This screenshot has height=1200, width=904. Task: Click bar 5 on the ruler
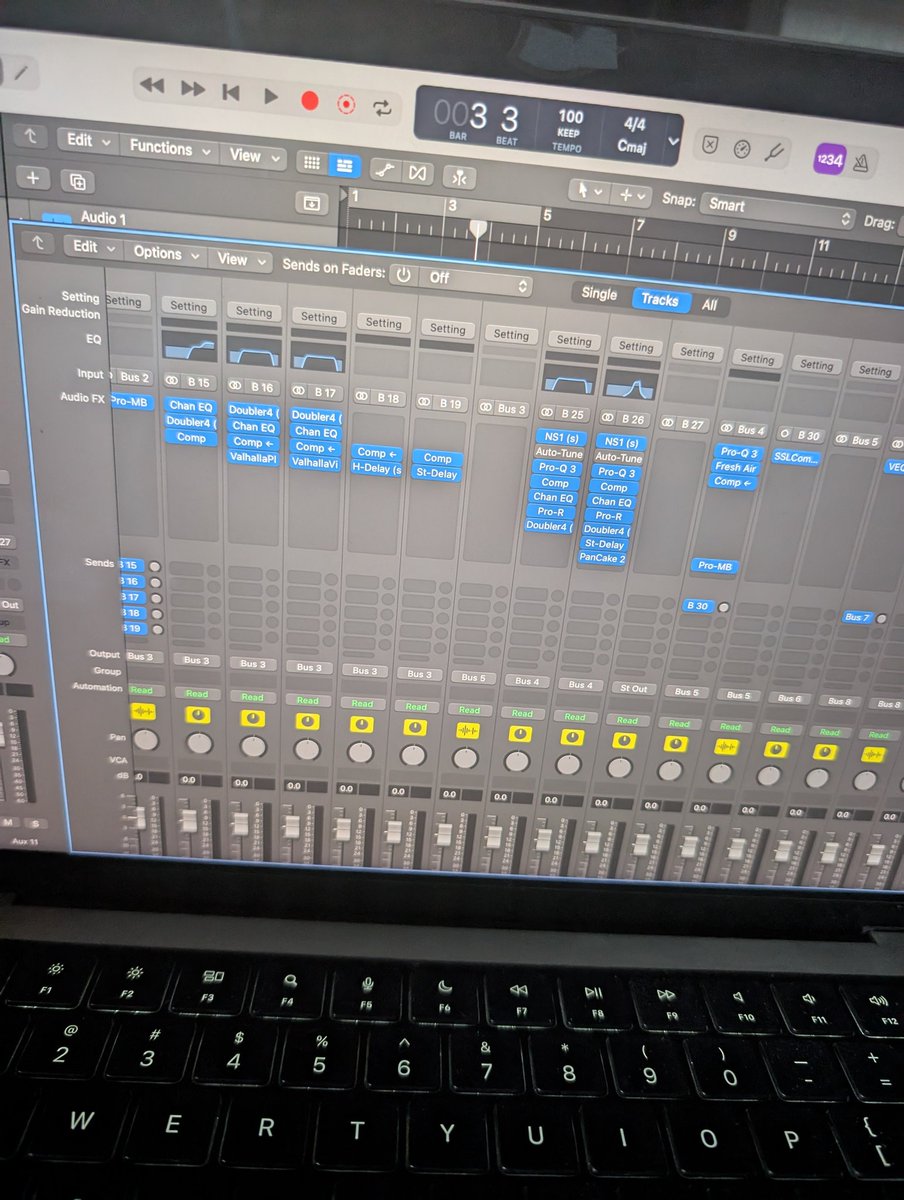[x=547, y=215]
